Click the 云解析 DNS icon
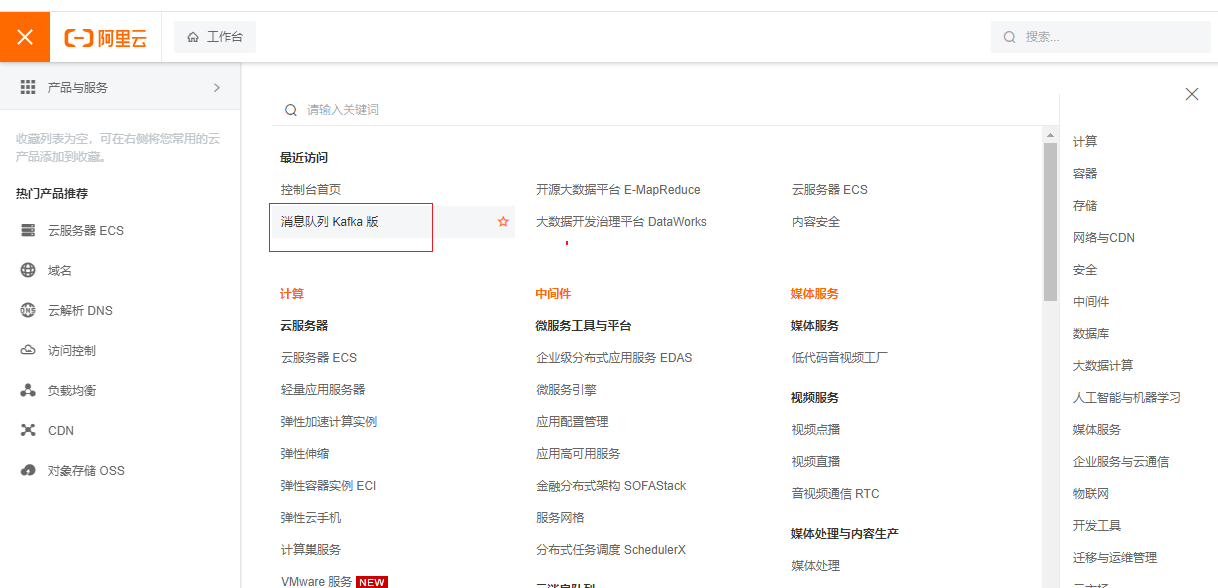This screenshot has height=588, width=1218. [28, 311]
